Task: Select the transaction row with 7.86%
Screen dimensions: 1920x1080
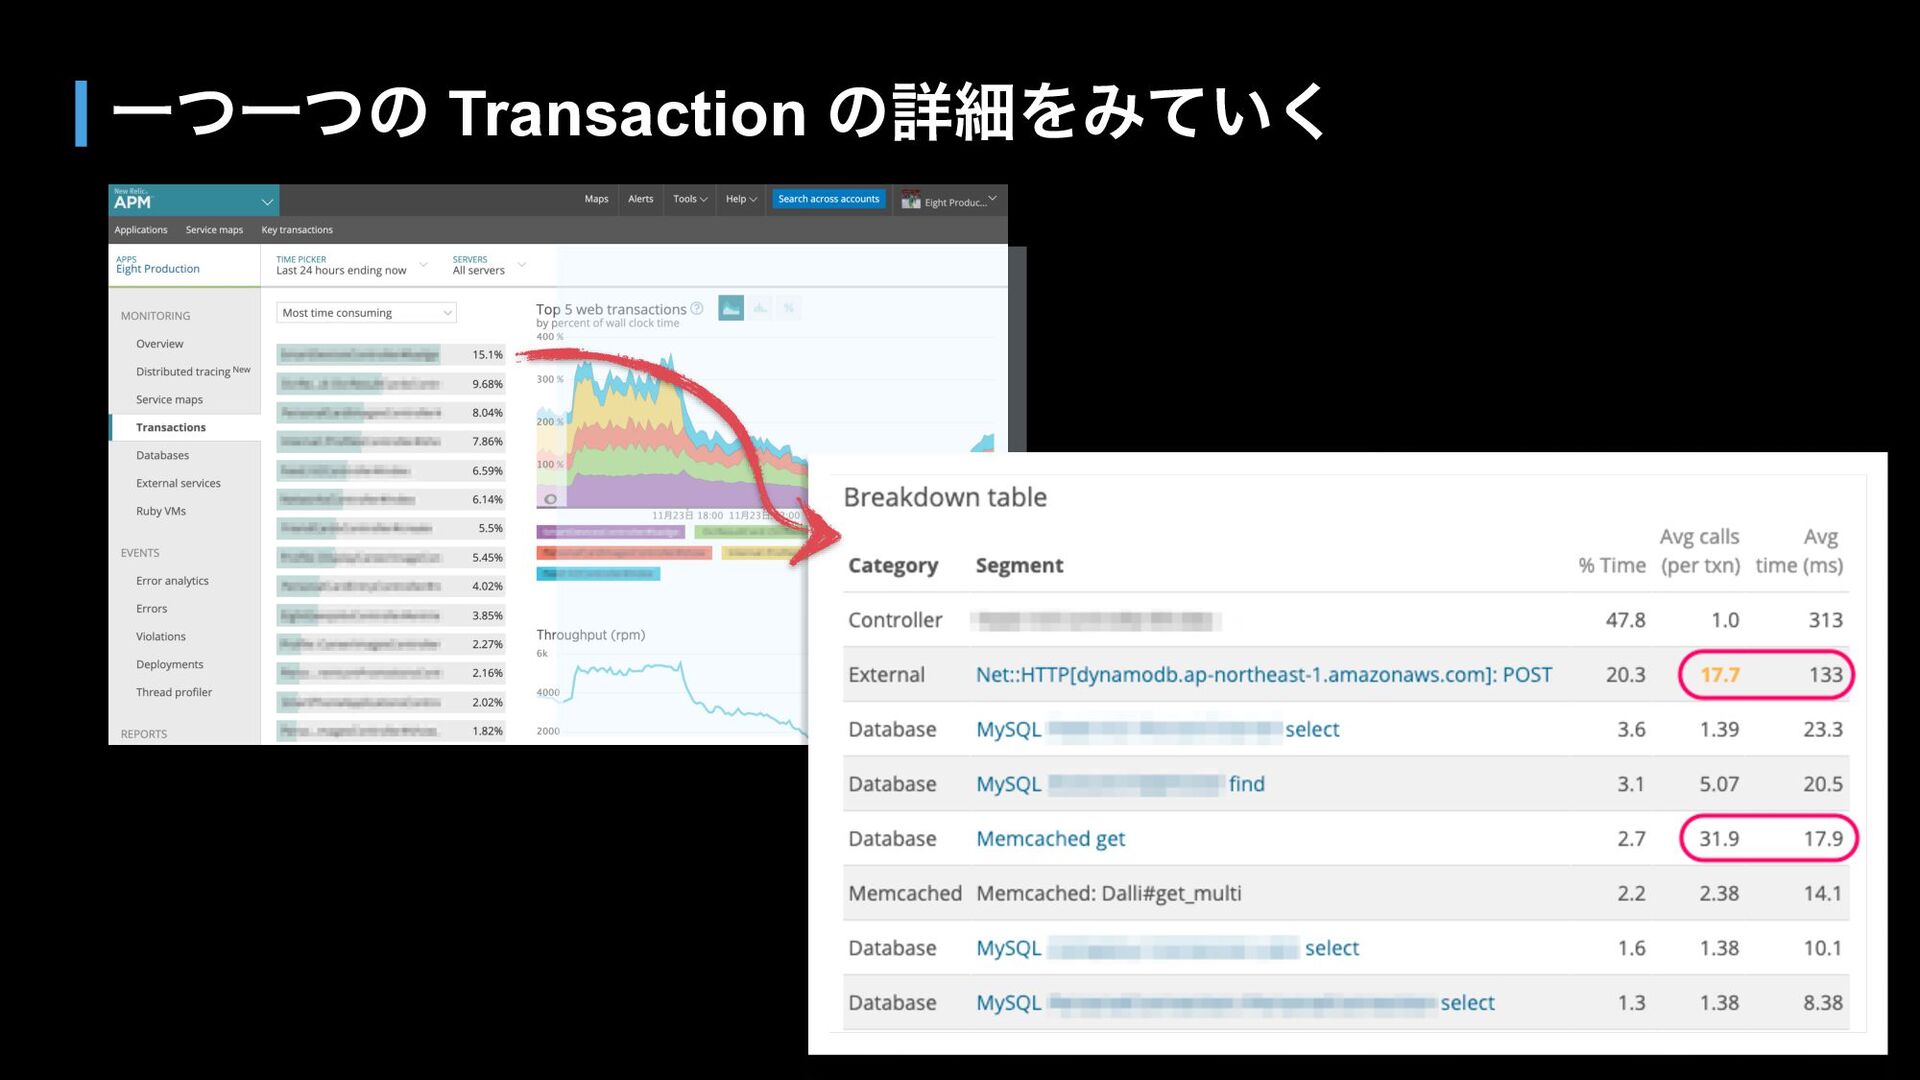Action: pyautogui.click(x=391, y=442)
